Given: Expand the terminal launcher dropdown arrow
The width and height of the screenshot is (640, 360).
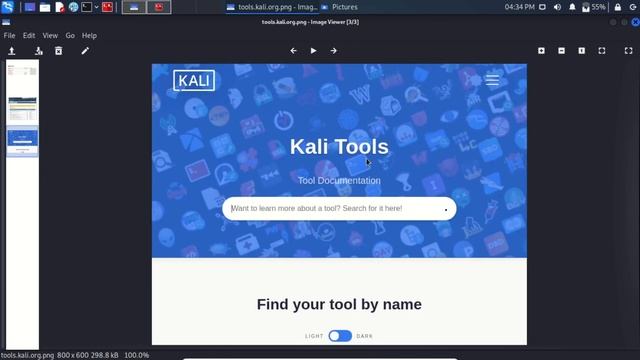Looking at the screenshot, I should (97, 7).
